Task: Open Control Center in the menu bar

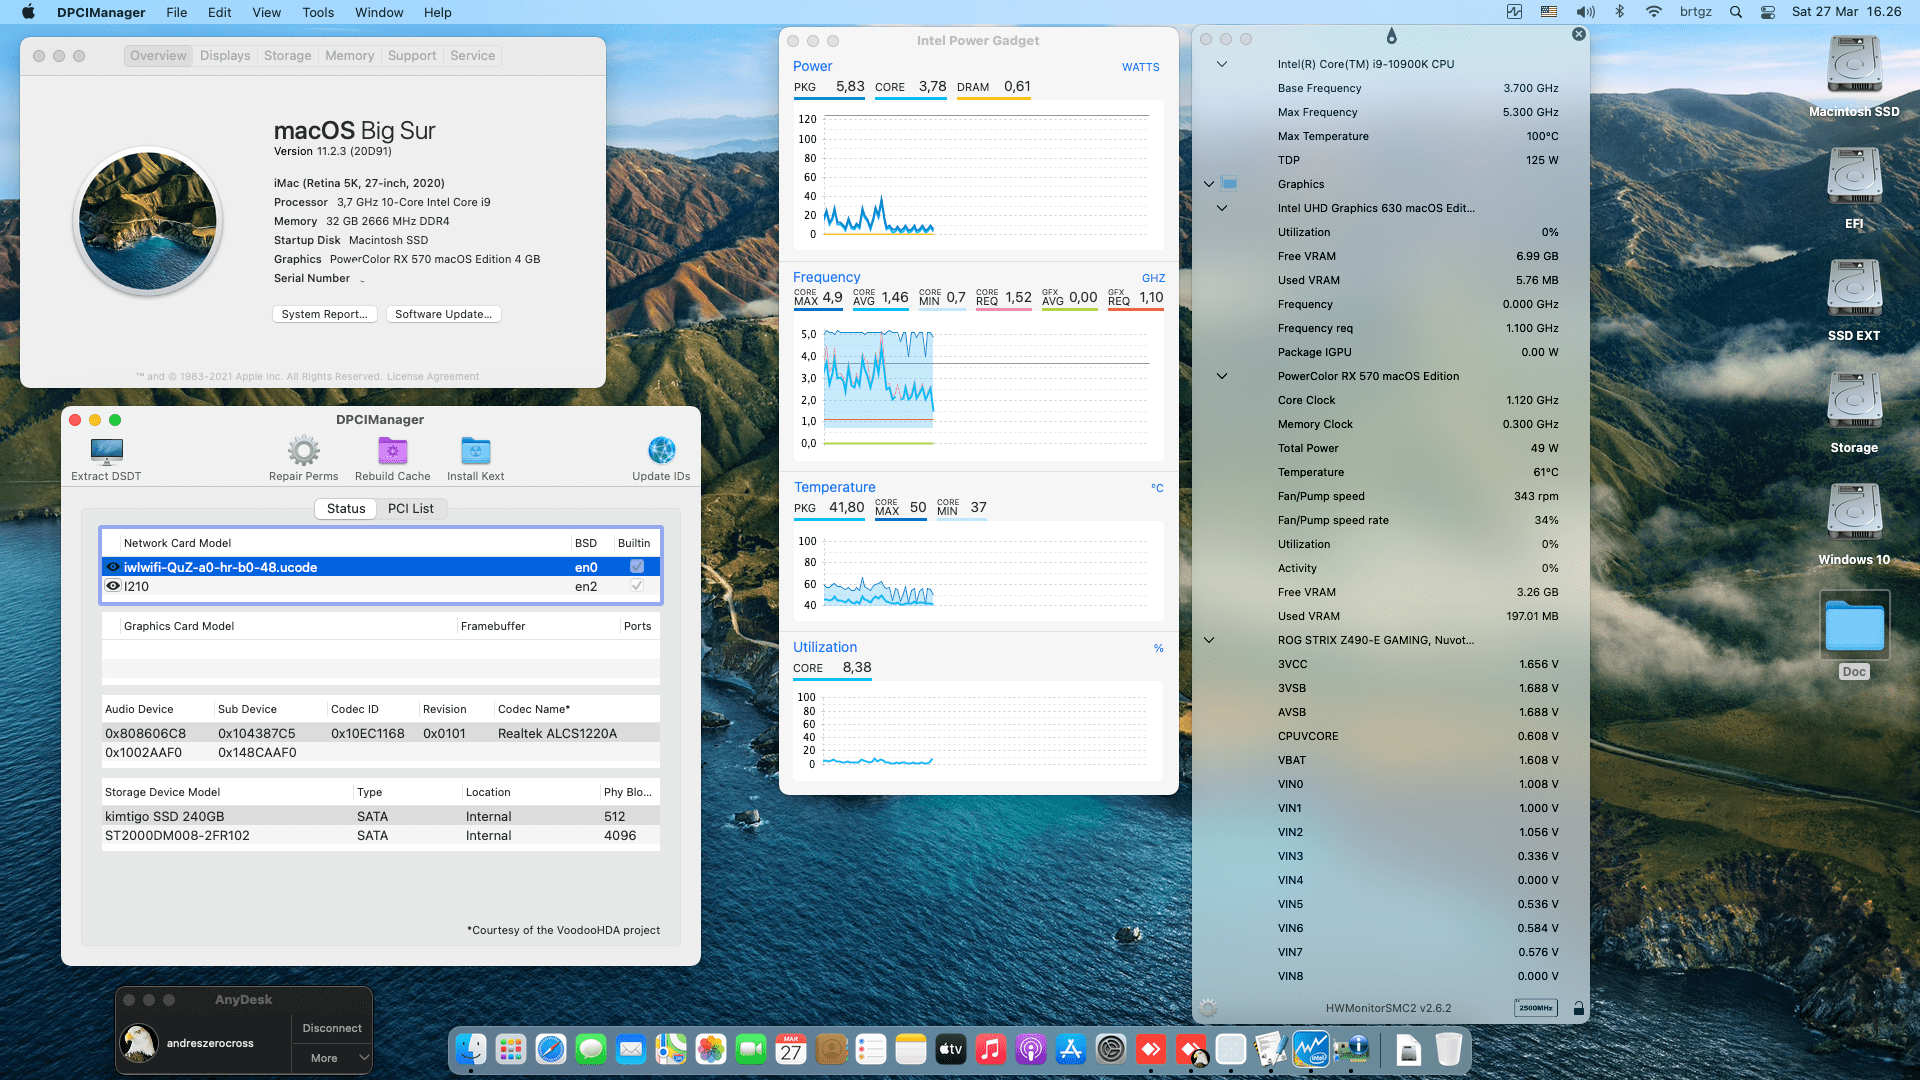Action: click(x=1768, y=12)
